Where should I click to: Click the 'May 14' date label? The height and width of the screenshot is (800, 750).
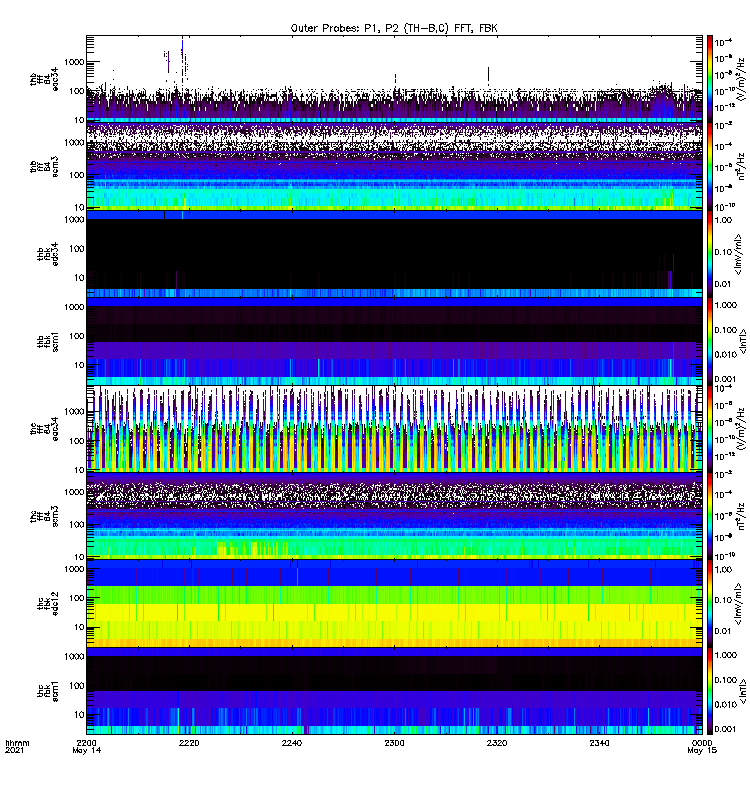coord(87,751)
